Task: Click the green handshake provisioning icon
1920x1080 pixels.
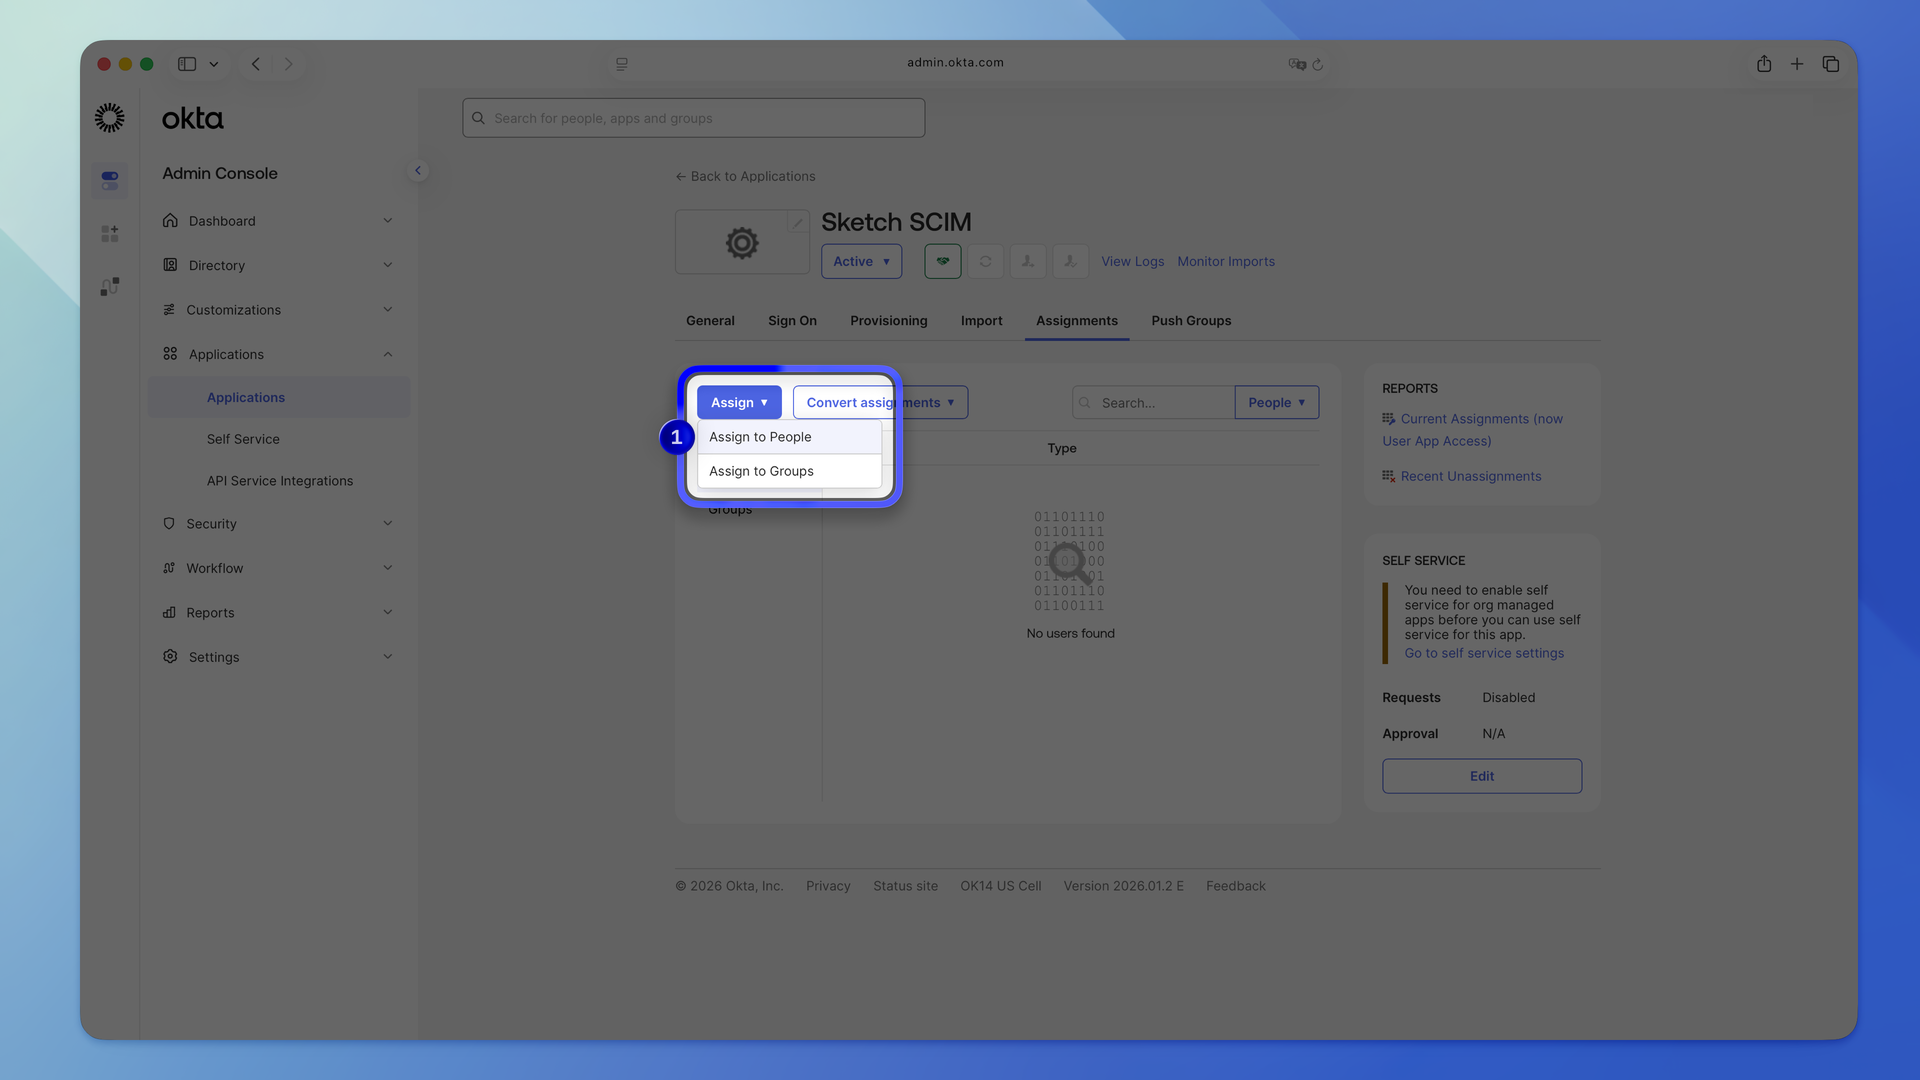Action: click(x=943, y=261)
